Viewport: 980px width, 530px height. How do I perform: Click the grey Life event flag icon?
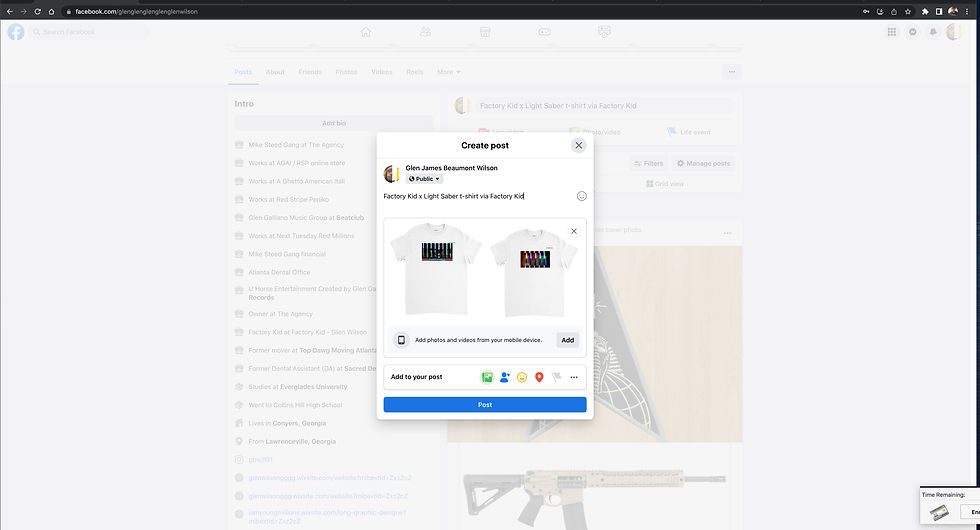[556, 377]
